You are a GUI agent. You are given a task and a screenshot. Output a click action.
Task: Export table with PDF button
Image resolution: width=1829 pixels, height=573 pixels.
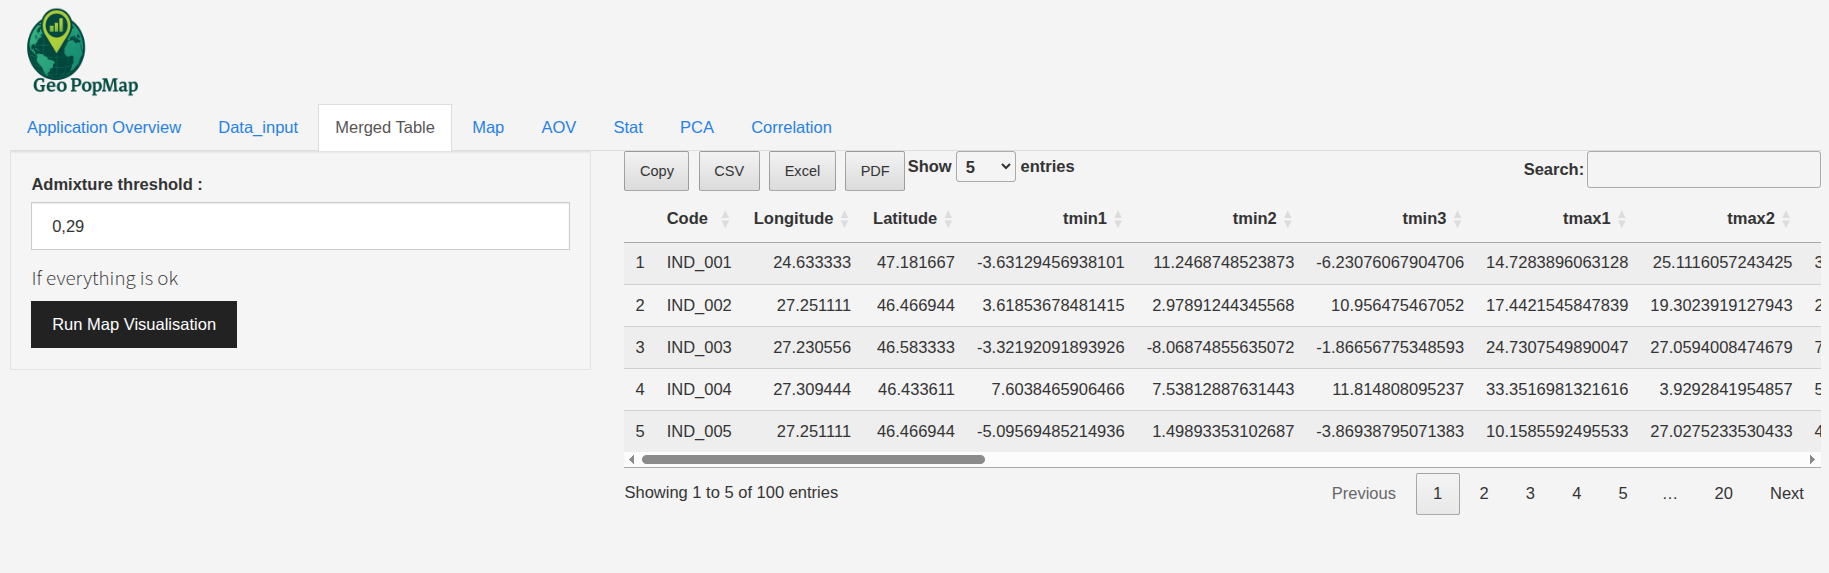875,171
